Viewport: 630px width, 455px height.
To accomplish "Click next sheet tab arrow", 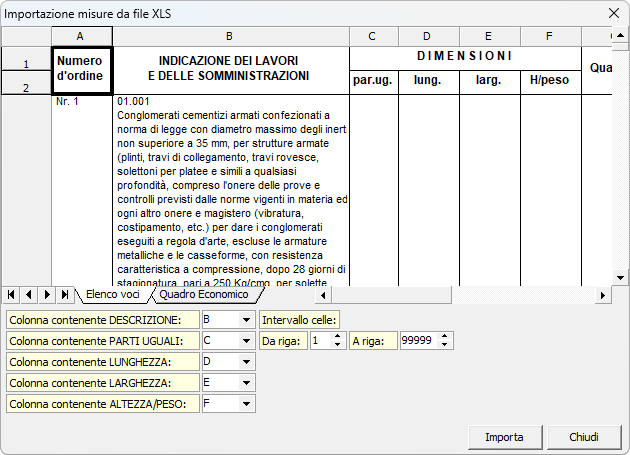I will point(47,295).
